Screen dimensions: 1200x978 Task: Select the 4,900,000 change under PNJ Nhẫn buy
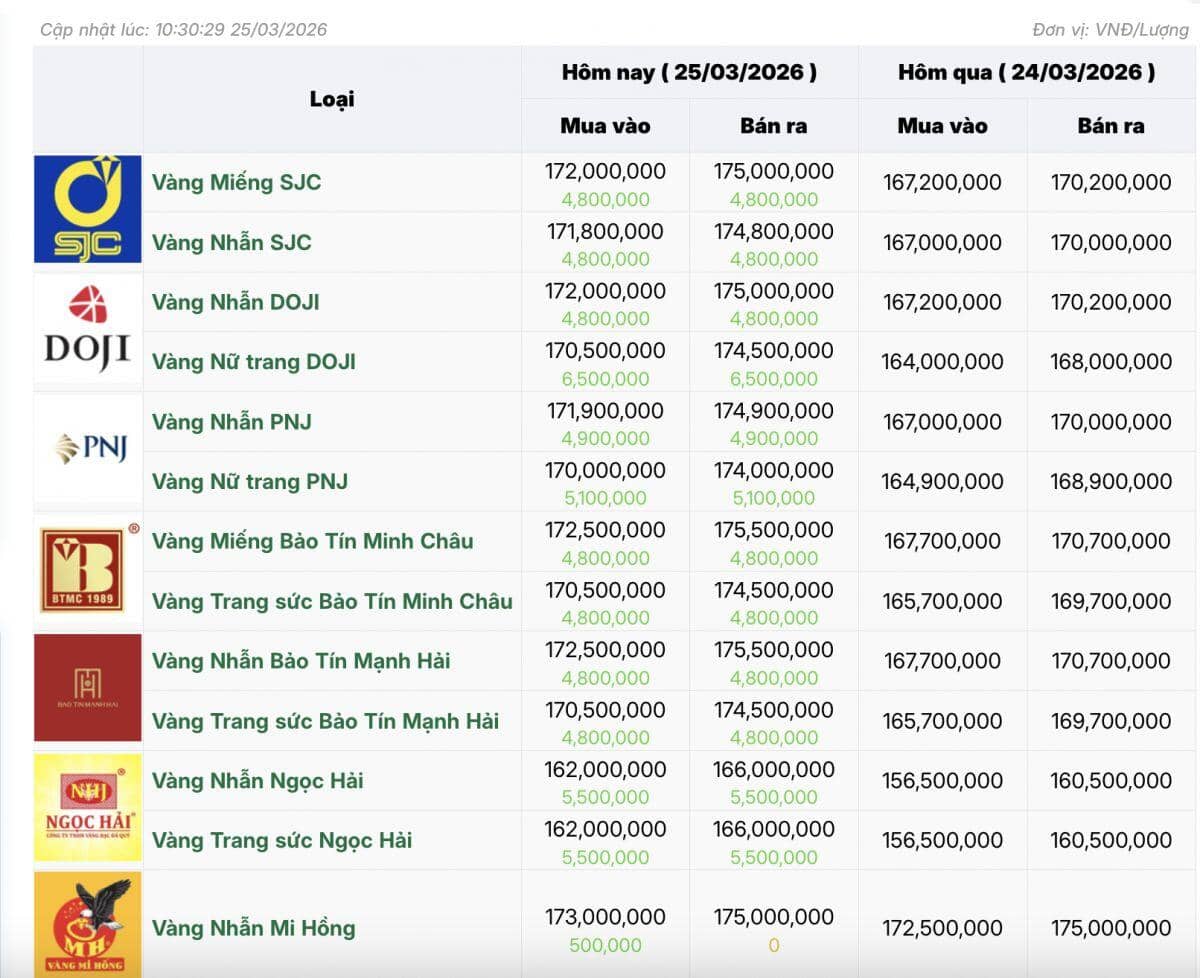[x=605, y=439]
